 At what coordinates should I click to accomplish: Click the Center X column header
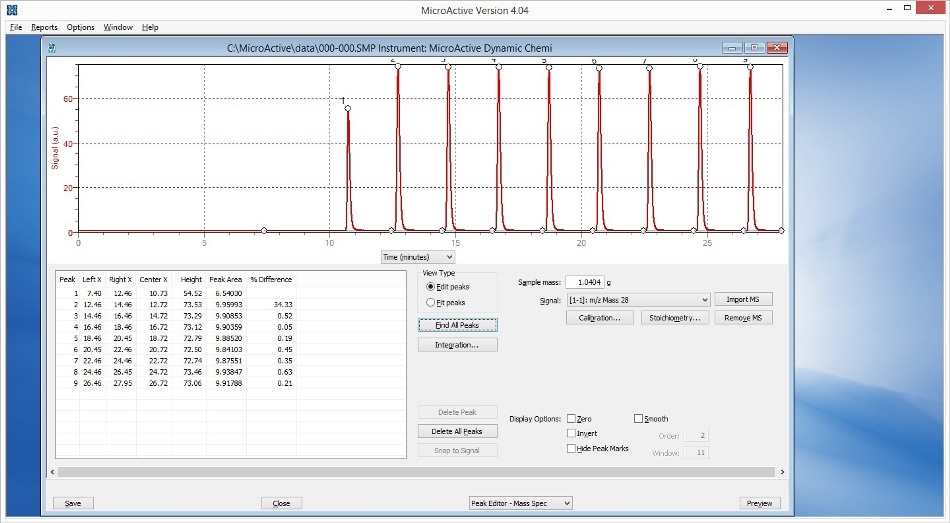point(153,279)
